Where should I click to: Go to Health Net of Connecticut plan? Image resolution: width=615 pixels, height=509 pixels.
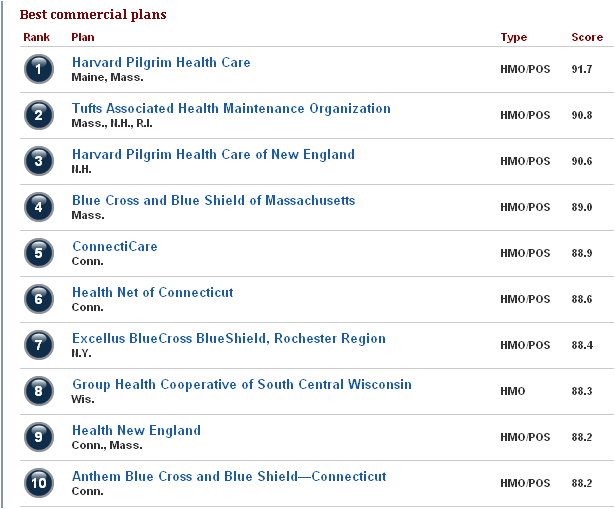click(x=152, y=292)
